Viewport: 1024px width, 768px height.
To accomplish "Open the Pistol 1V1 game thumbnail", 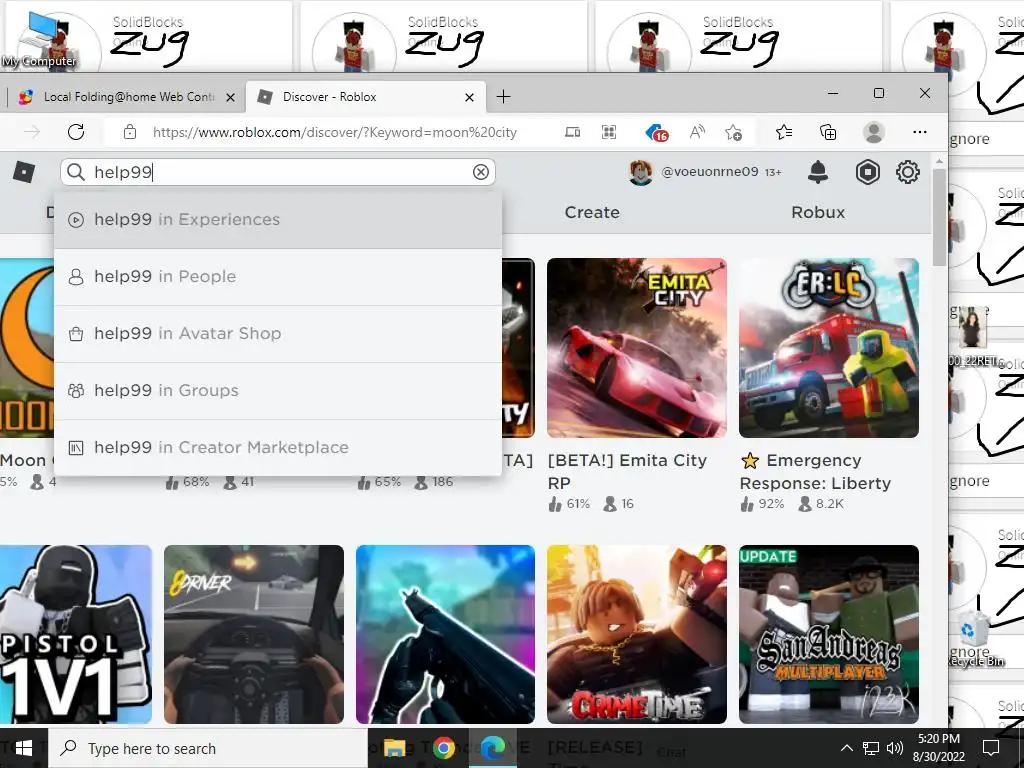I will [x=76, y=634].
